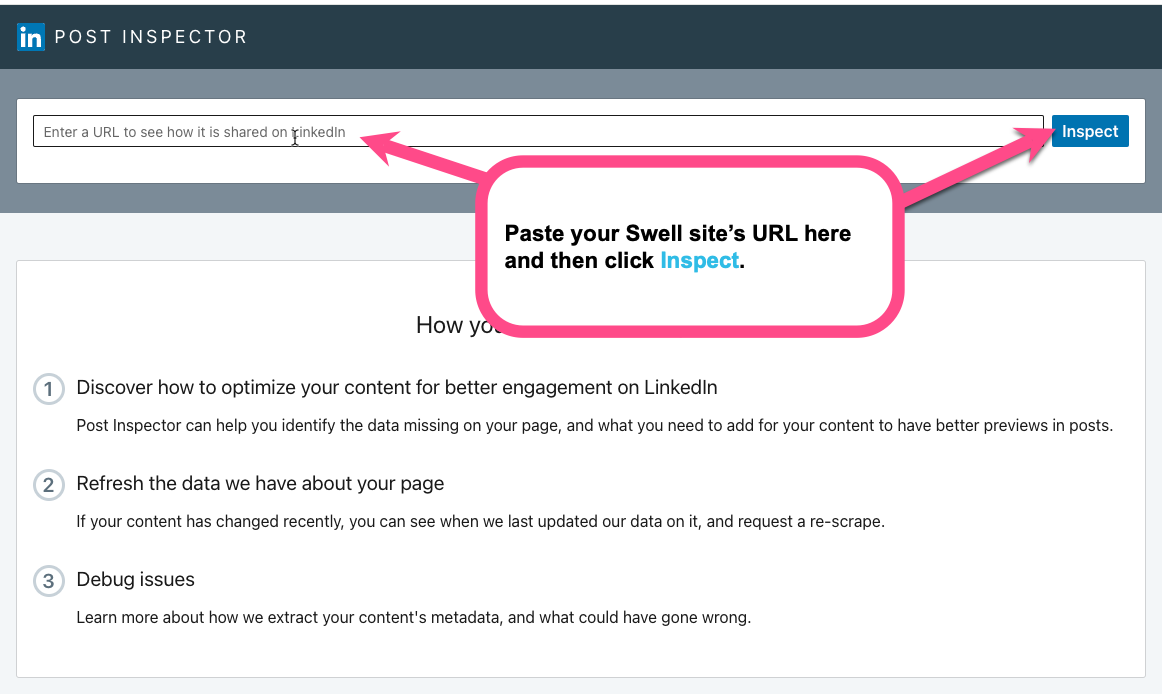Click the request a re-scrape description text
The image size is (1162, 694).
(480, 521)
